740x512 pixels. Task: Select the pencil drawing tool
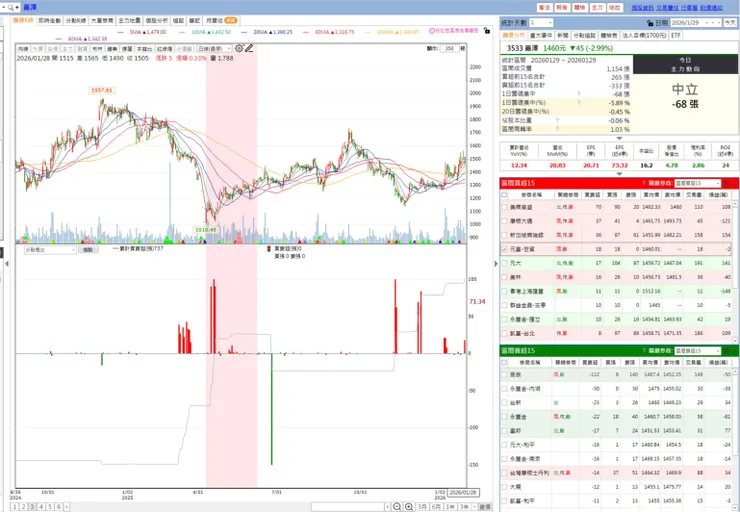pos(249,48)
